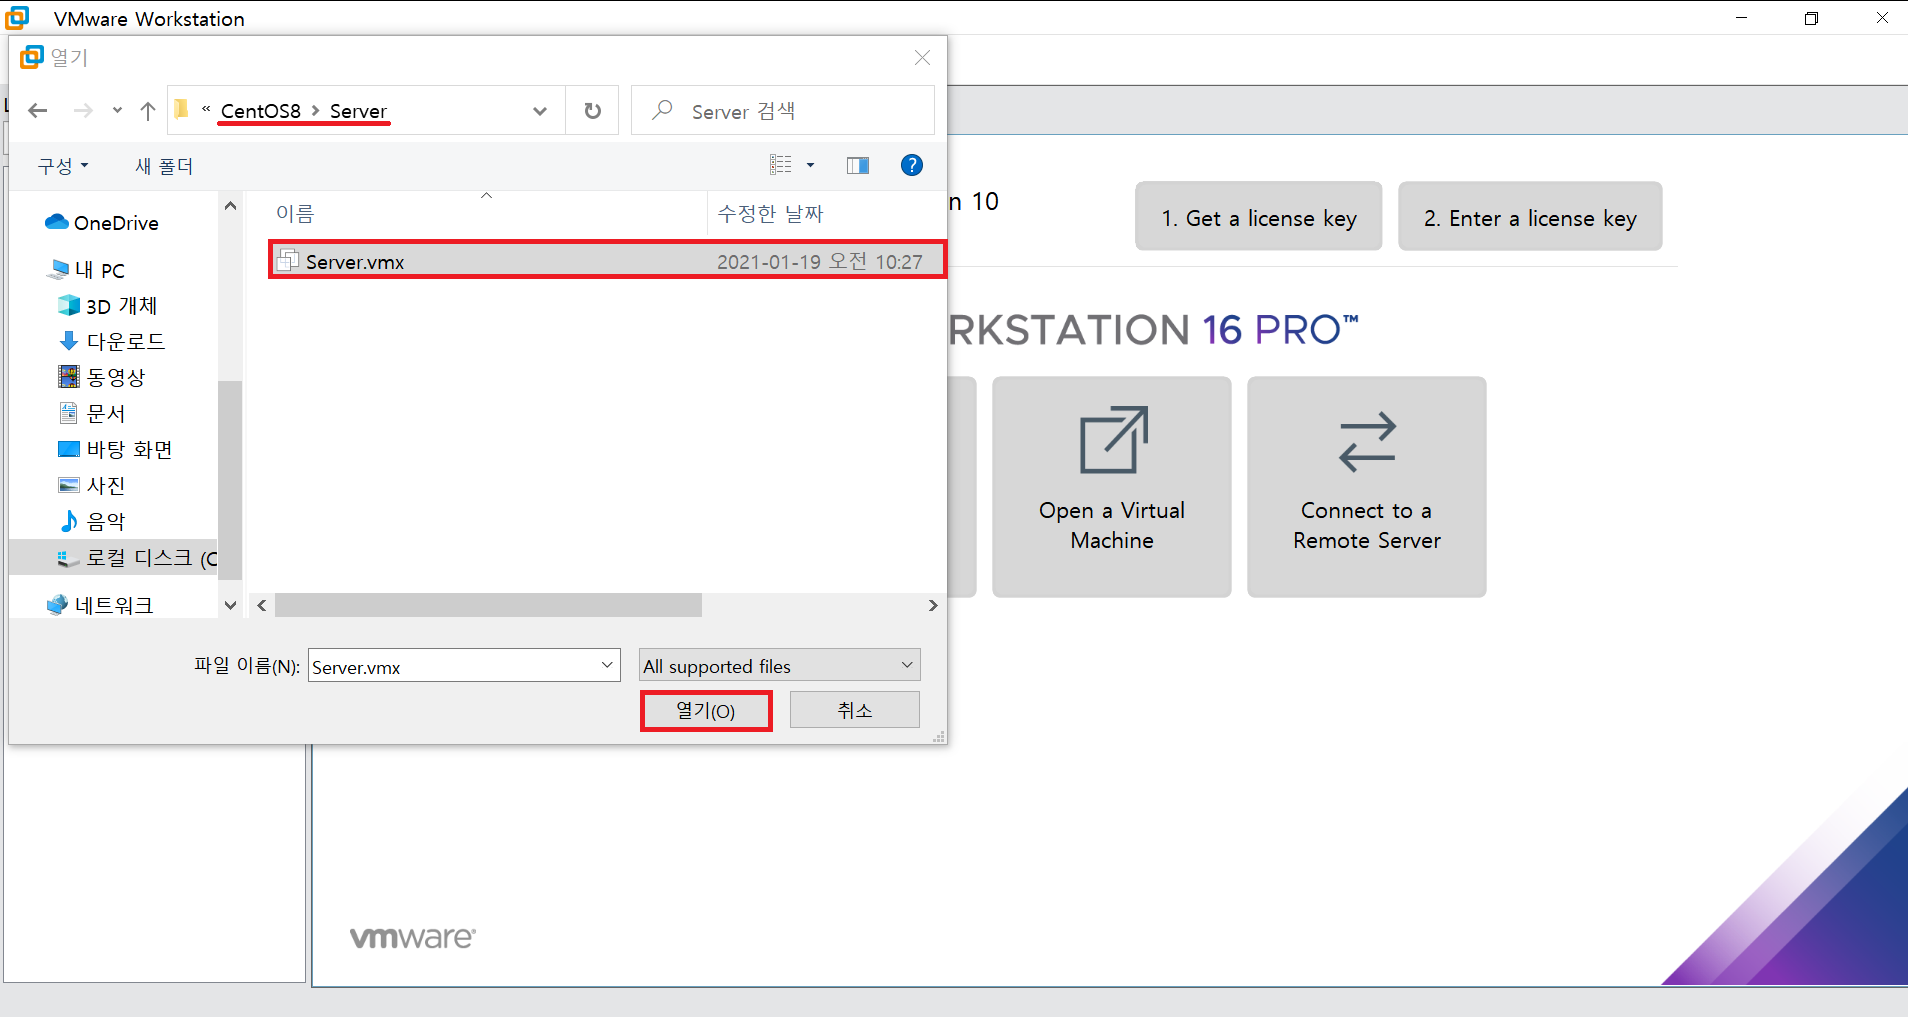Select the Server.vmx file
This screenshot has height=1017, width=1908.
[x=607, y=261]
